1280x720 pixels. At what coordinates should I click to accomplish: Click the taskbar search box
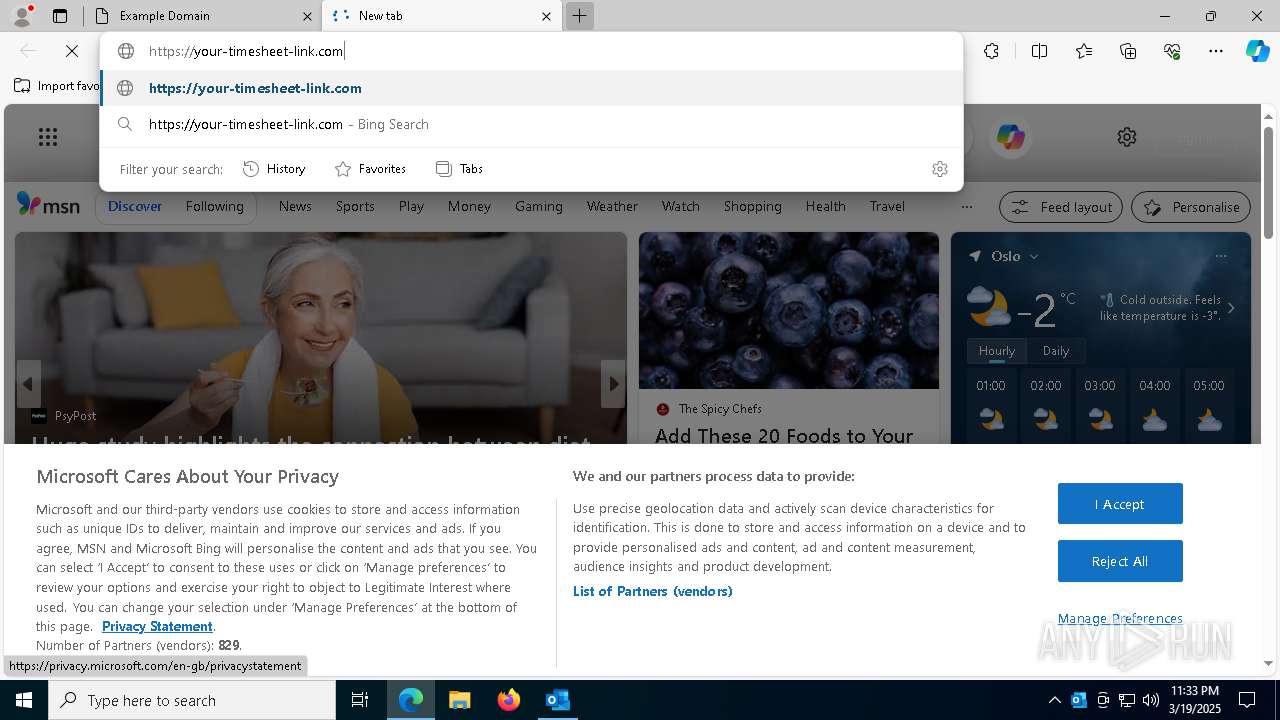(192, 700)
